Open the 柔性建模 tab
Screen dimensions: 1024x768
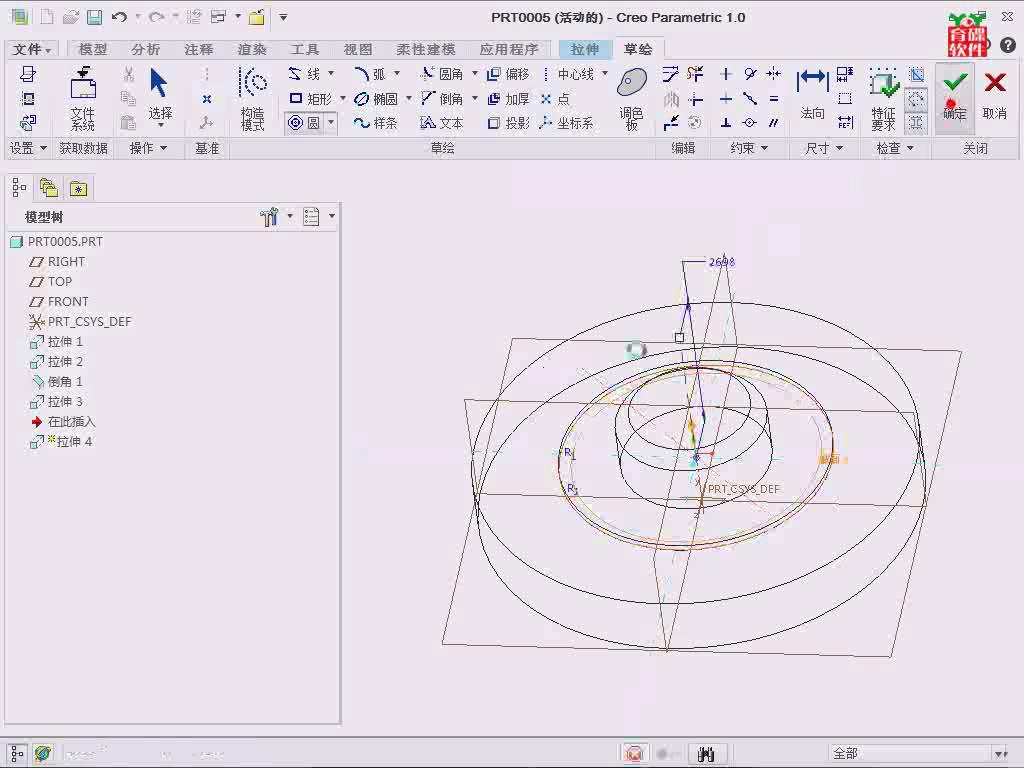[426, 49]
